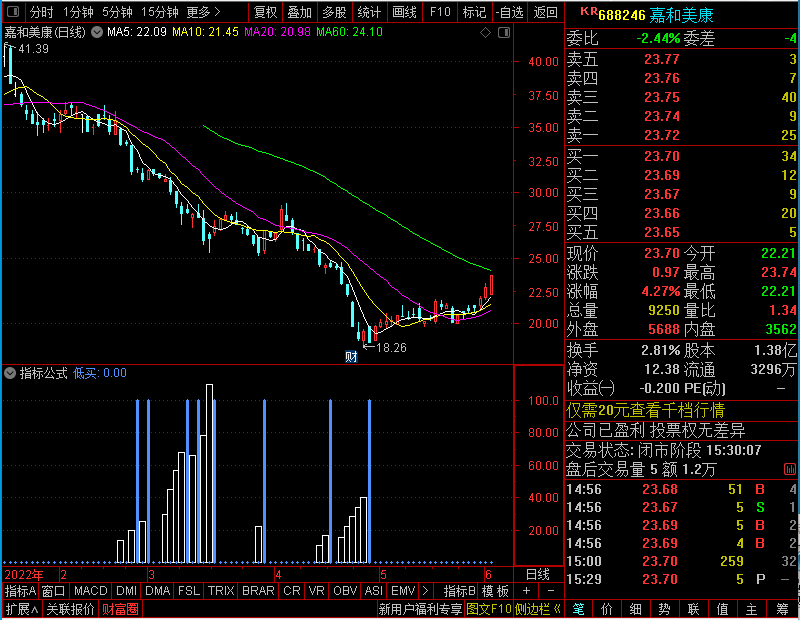Select the 5分钟 period
This screenshot has height=620, width=800.
(x=117, y=12)
